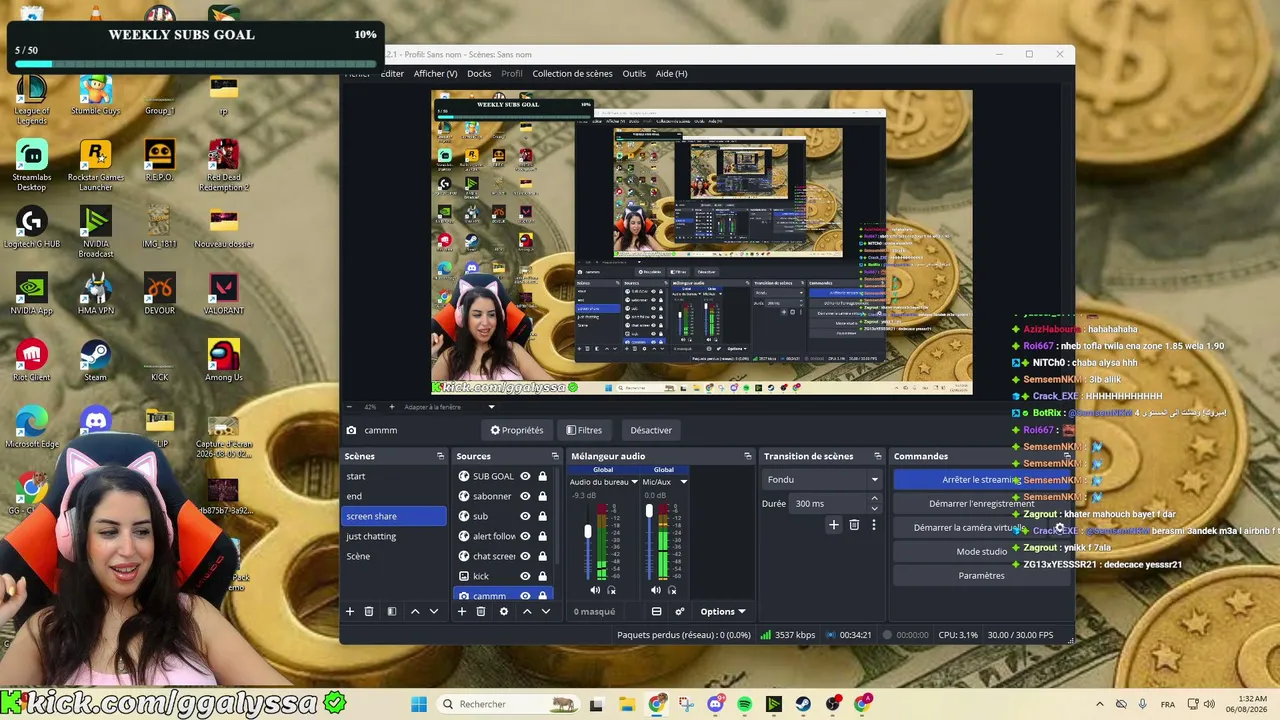Increase the transition Durée value
Image resolution: width=1280 pixels, height=720 pixels.
point(874,499)
